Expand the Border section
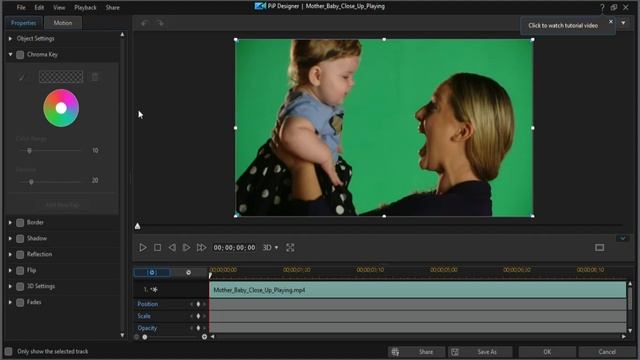640x360 pixels. [x=10, y=222]
